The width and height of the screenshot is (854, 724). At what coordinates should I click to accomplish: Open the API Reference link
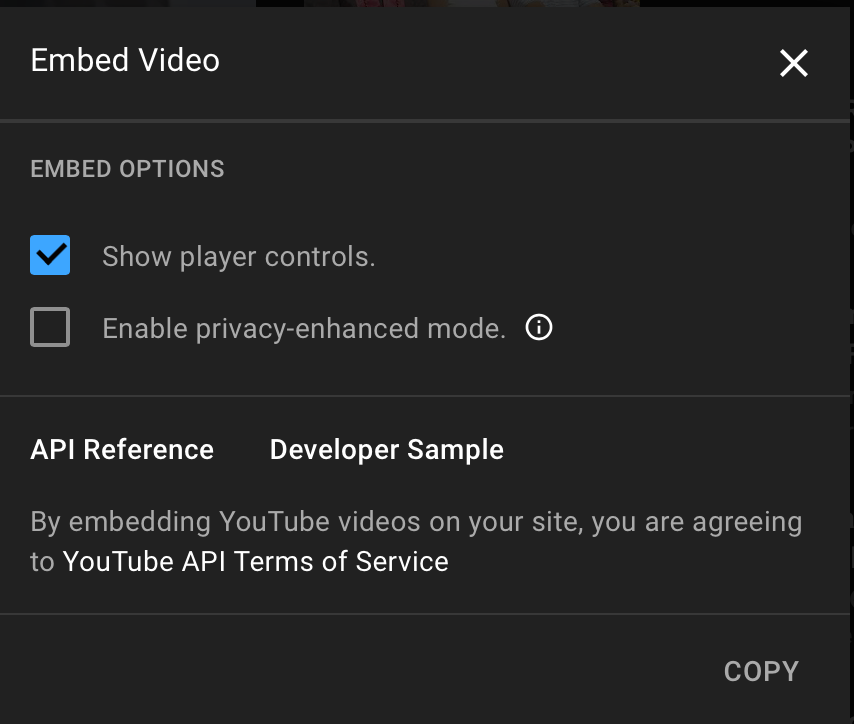(x=122, y=450)
